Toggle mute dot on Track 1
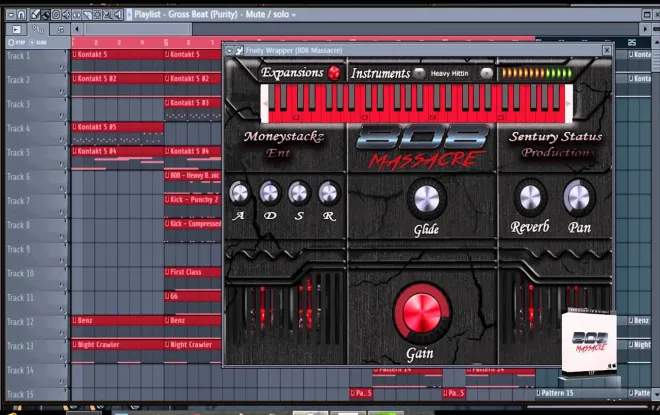This screenshot has height=415, width=660. pos(61,67)
